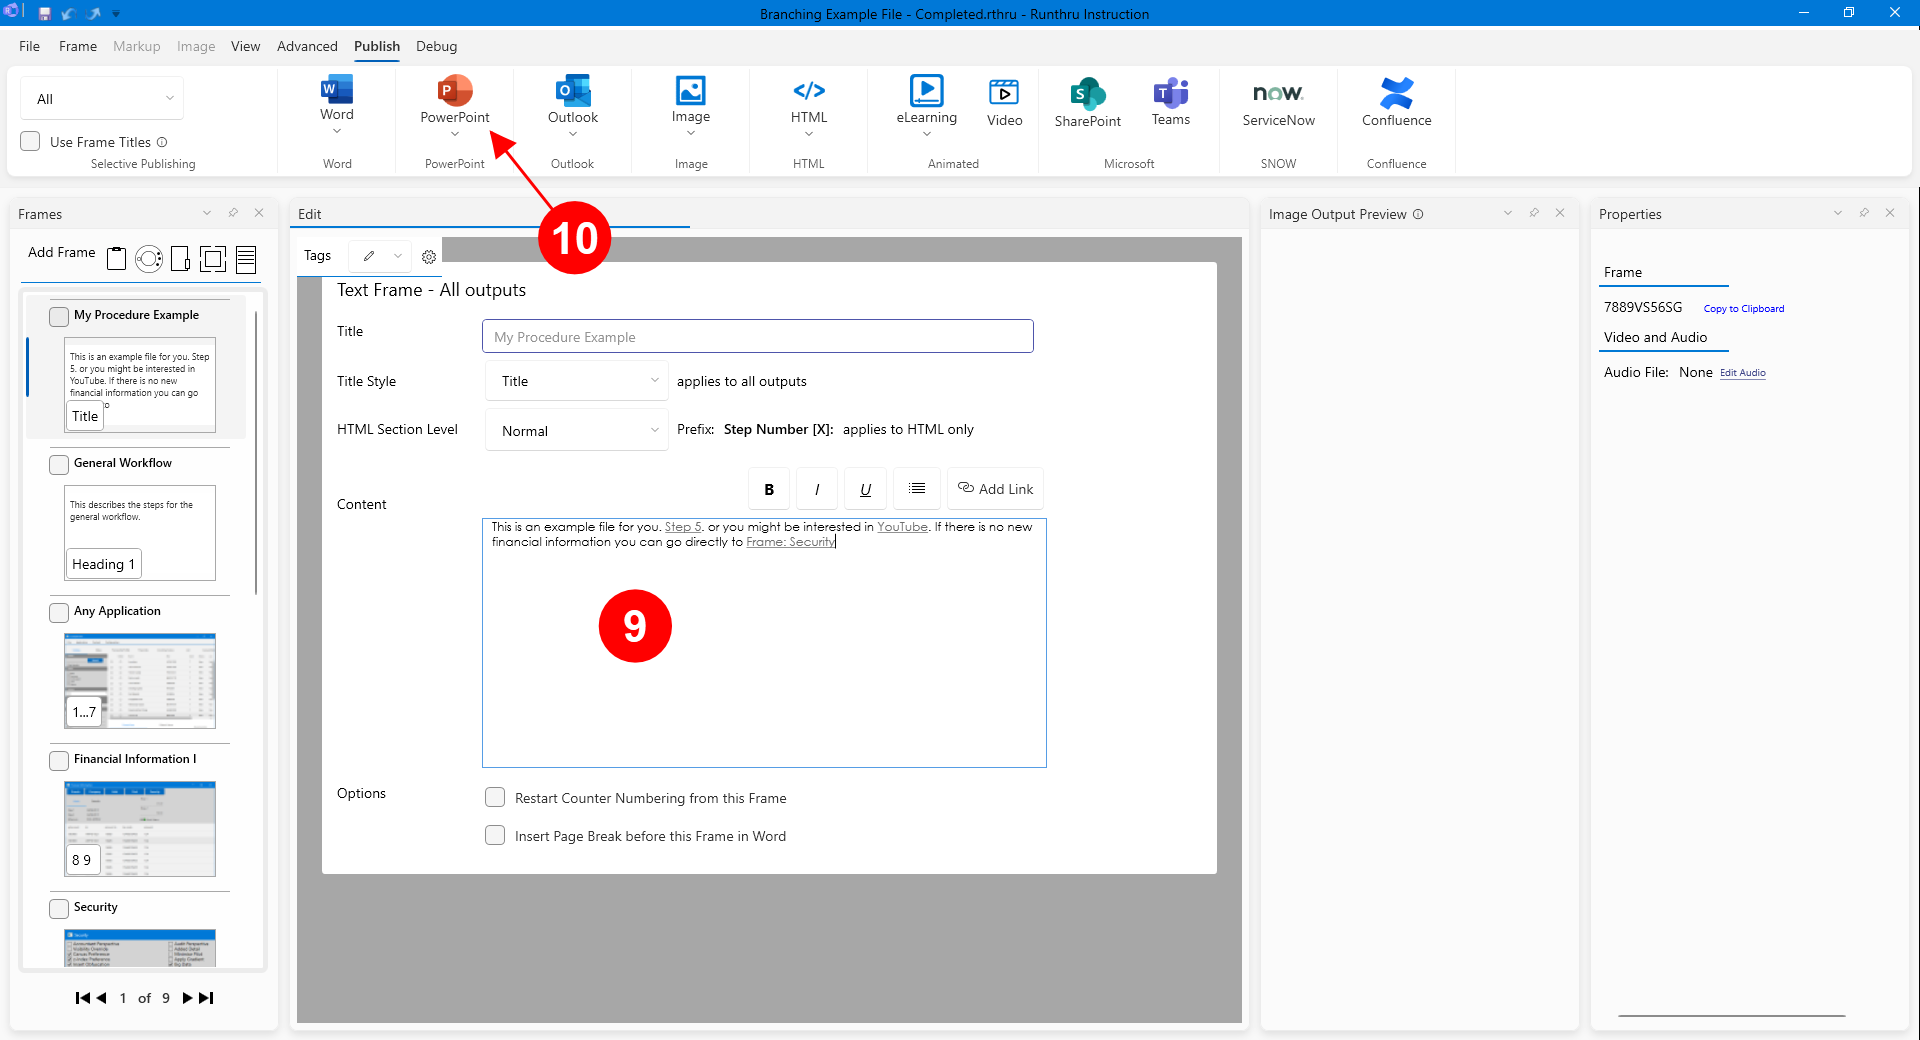Click the Copy to Clipboard link

(x=1743, y=309)
